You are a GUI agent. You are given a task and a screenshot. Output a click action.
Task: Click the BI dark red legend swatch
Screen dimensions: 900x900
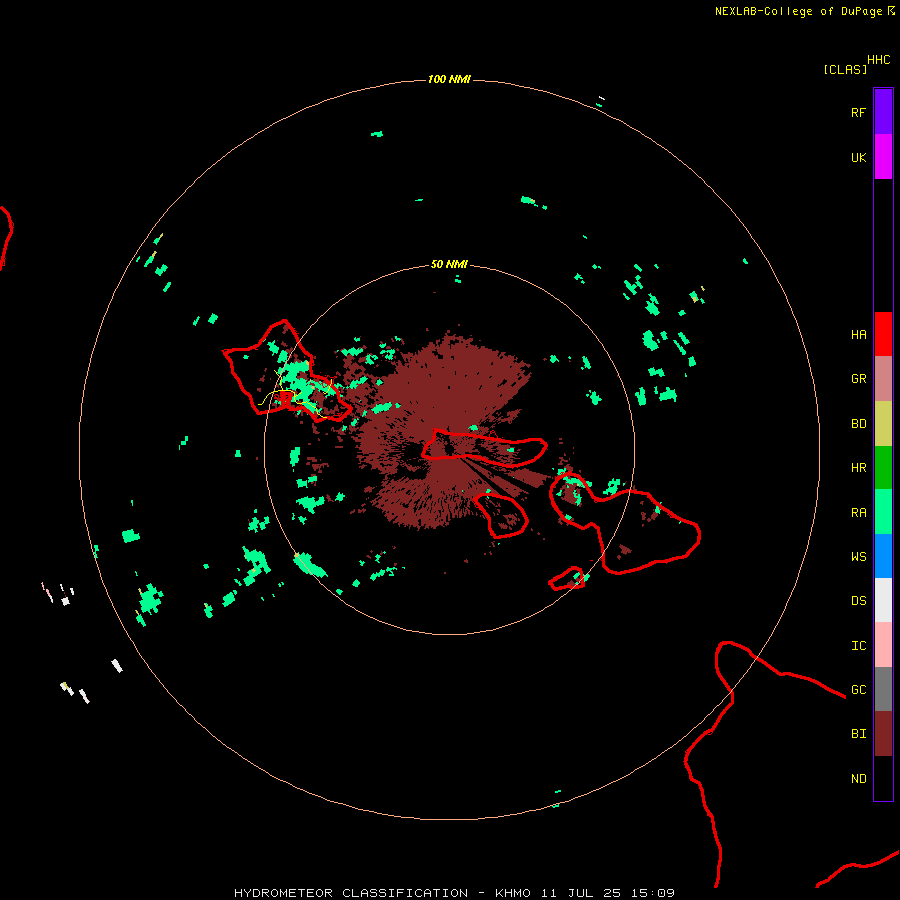[883, 734]
